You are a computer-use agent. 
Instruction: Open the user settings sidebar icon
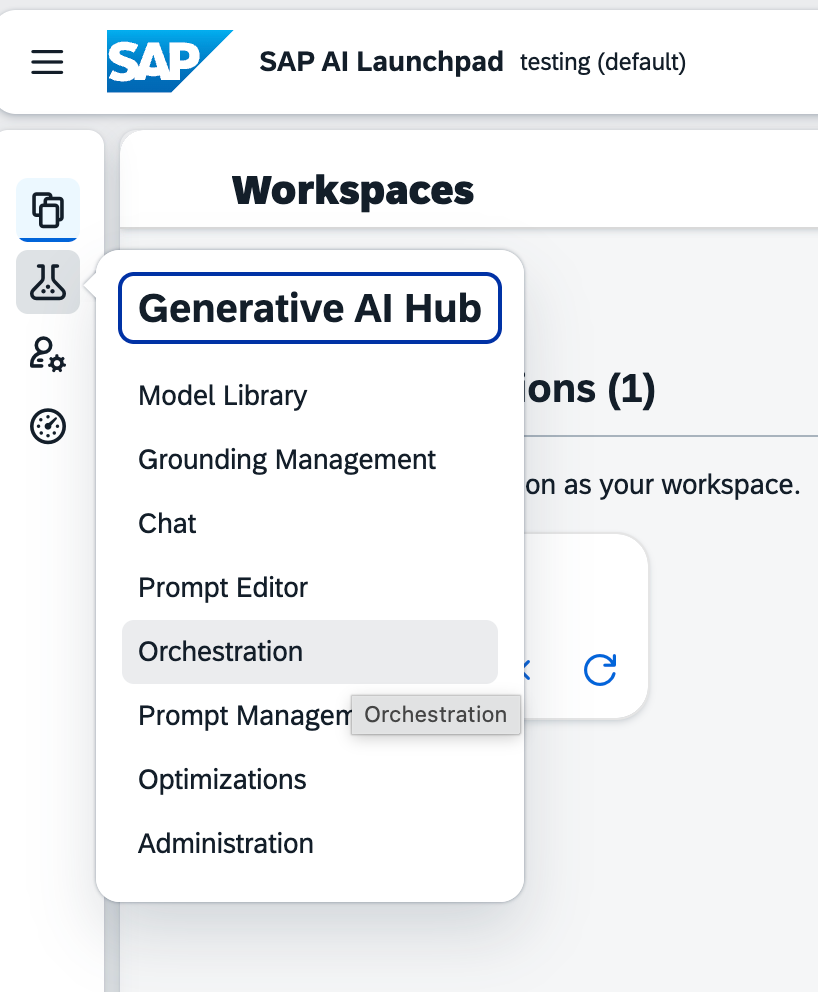click(48, 354)
